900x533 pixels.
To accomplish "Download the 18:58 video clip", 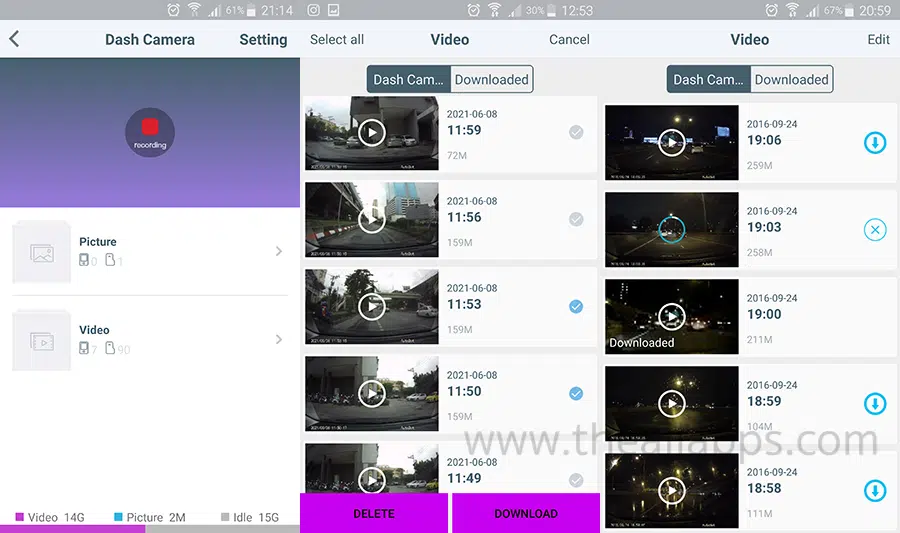I will pos(874,491).
